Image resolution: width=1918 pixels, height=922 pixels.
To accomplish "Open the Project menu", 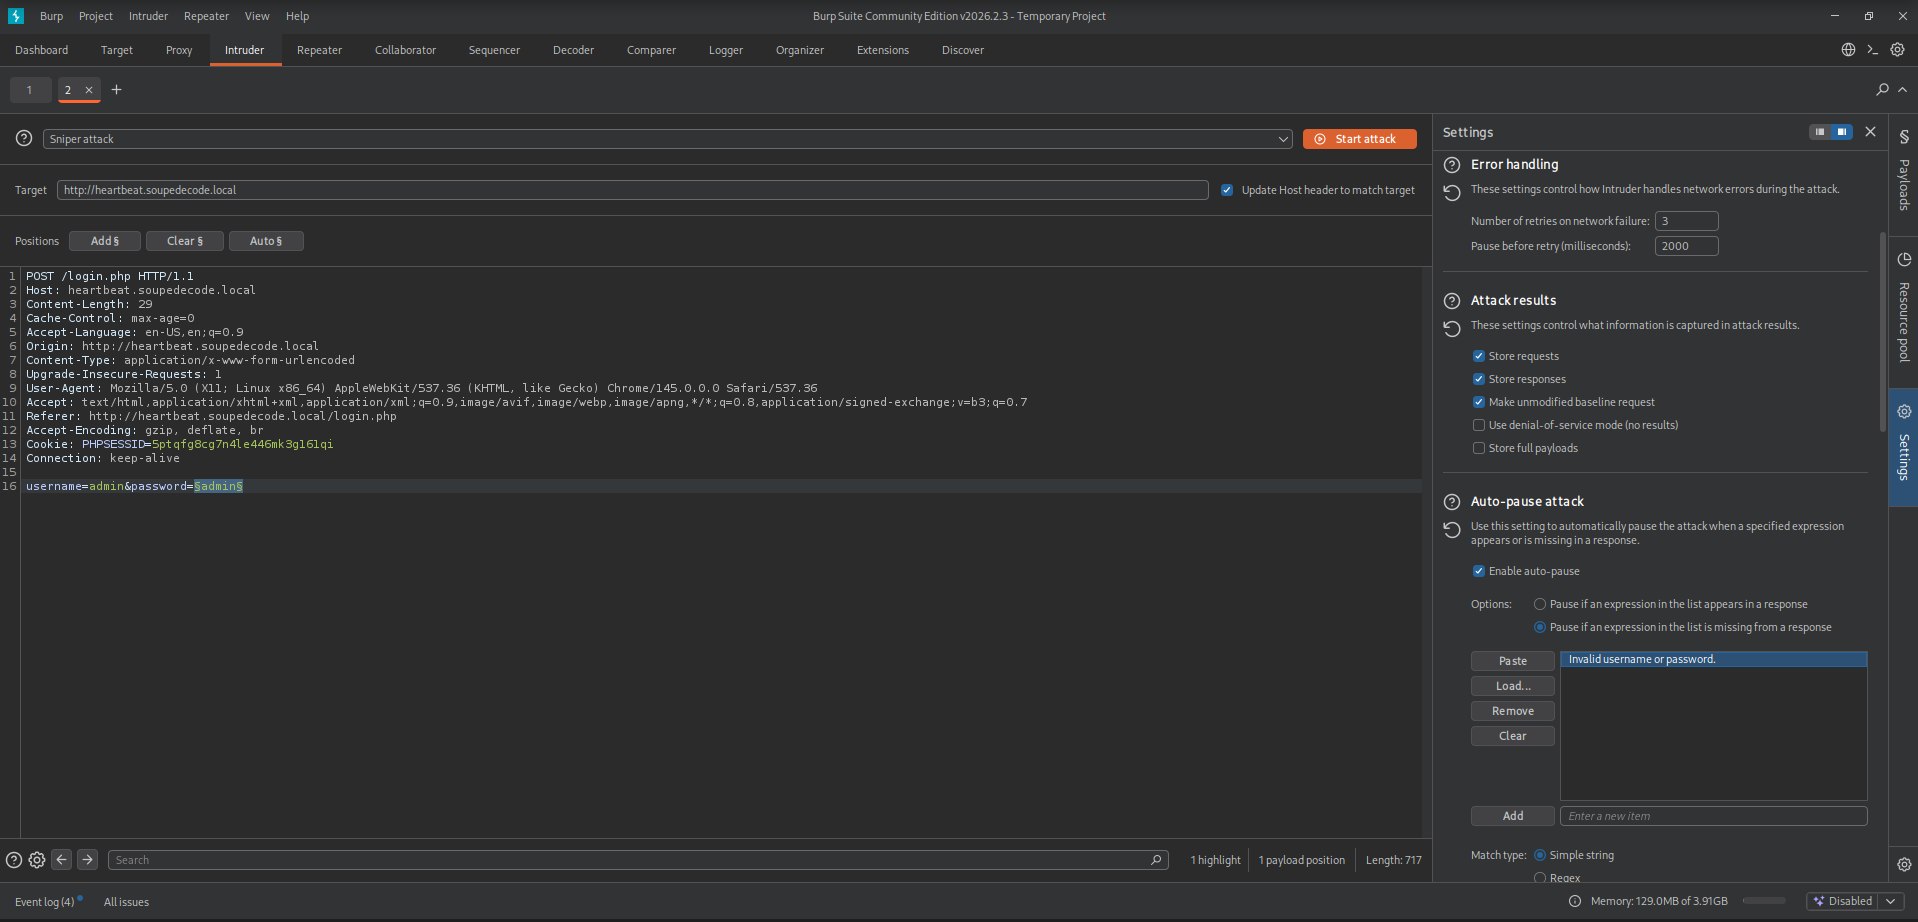I will coord(96,16).
